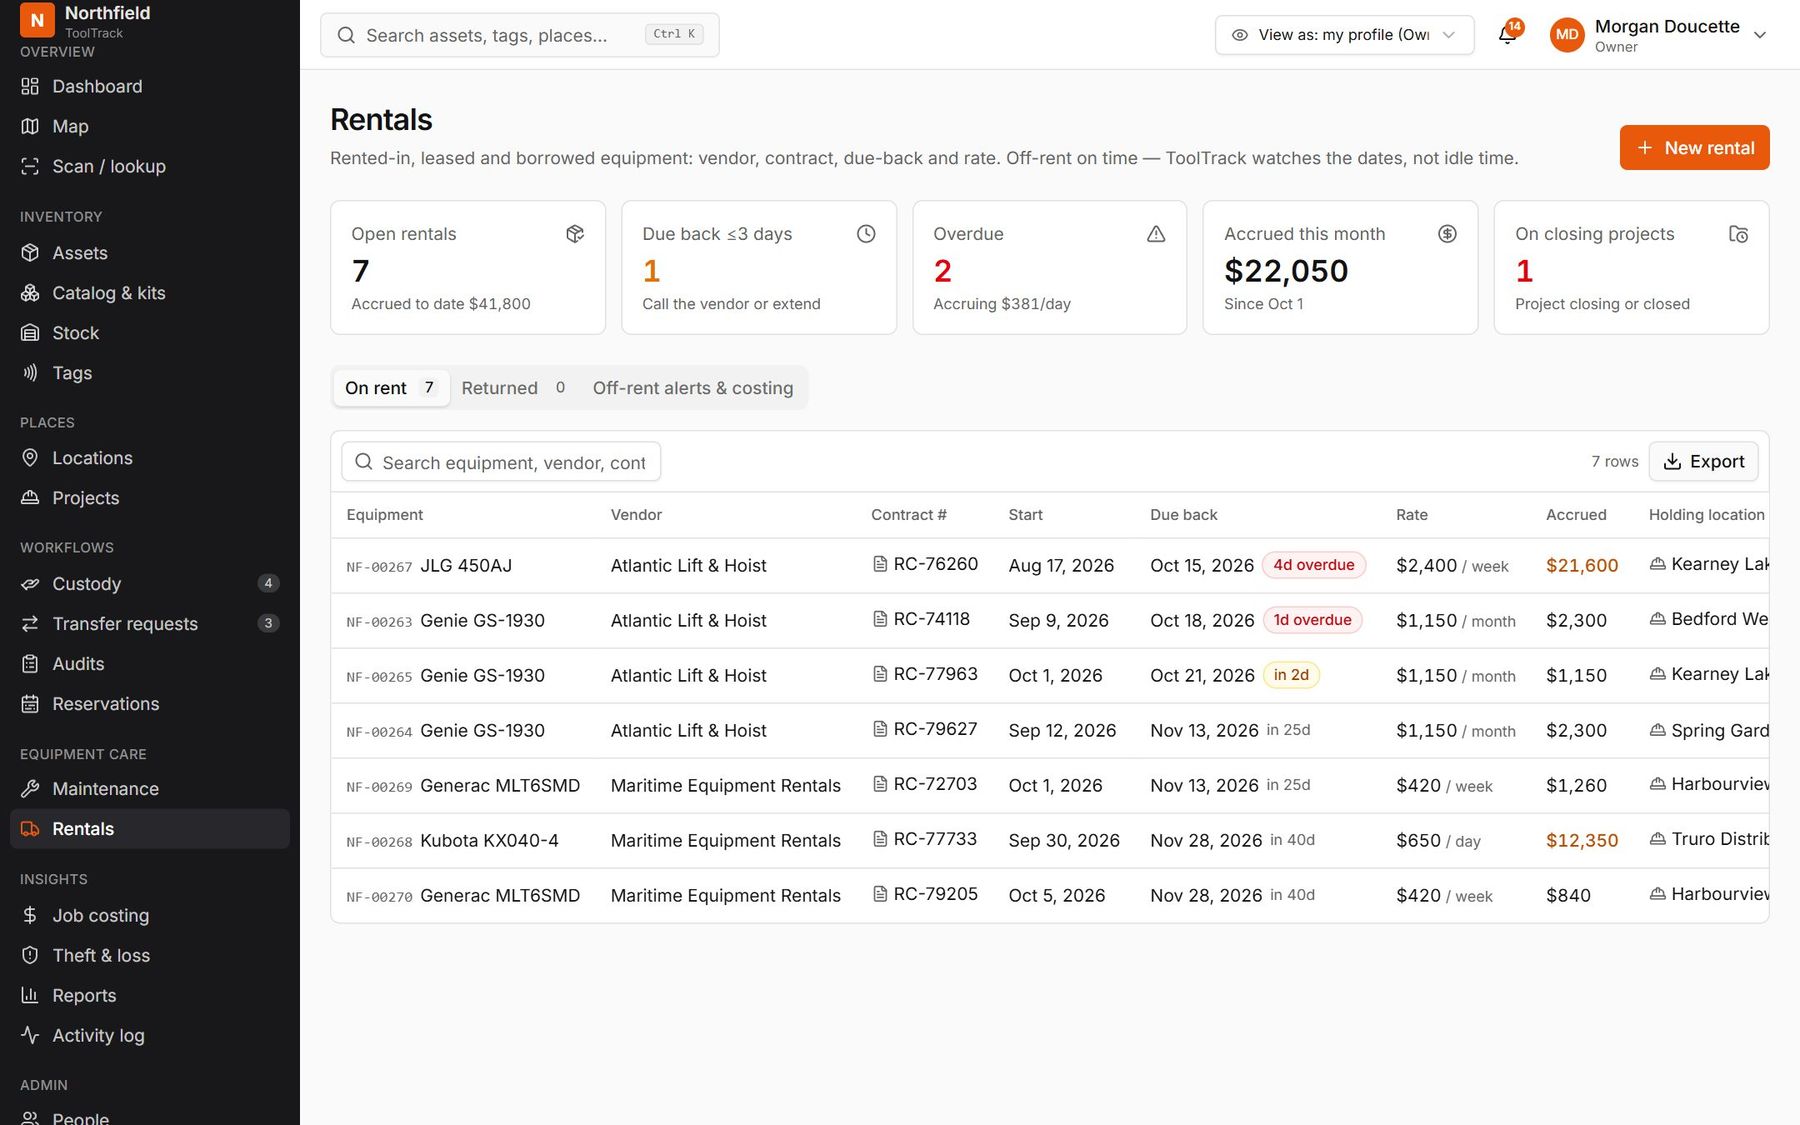Click the Northfield orange logo icon

tap(37, 19)
